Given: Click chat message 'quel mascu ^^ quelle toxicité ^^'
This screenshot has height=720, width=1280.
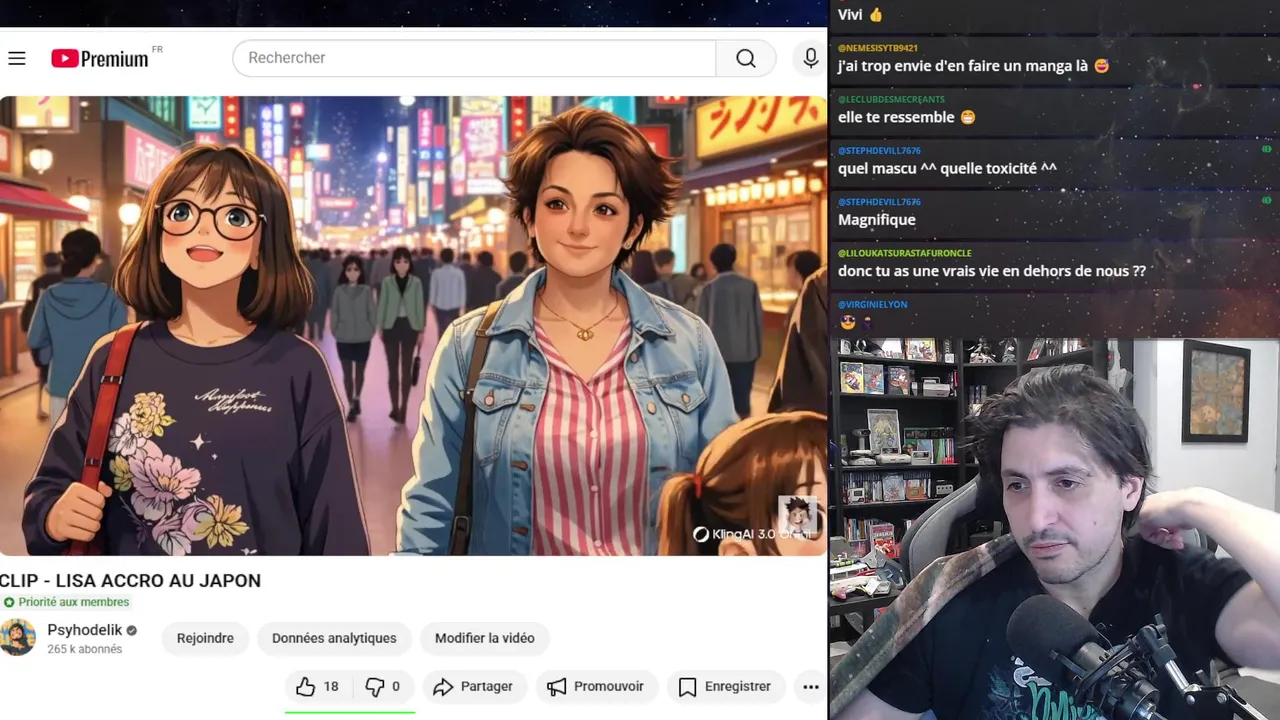Looking at the screenshot, I should coord(947,168).
